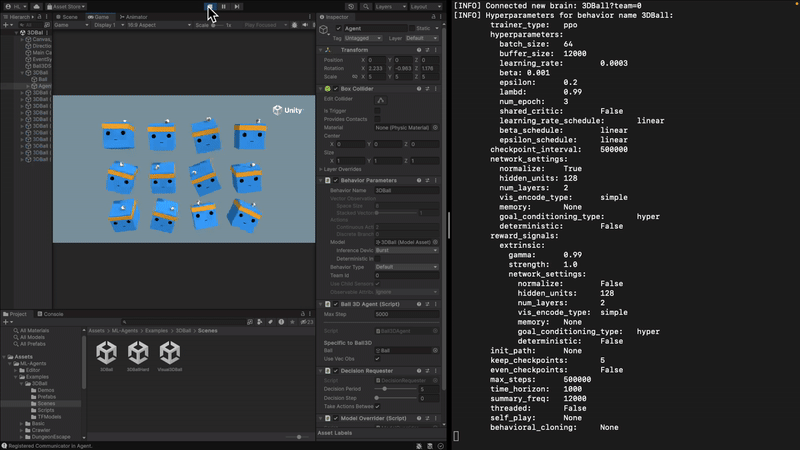Open the Layout dropdown

pos(426,7)
